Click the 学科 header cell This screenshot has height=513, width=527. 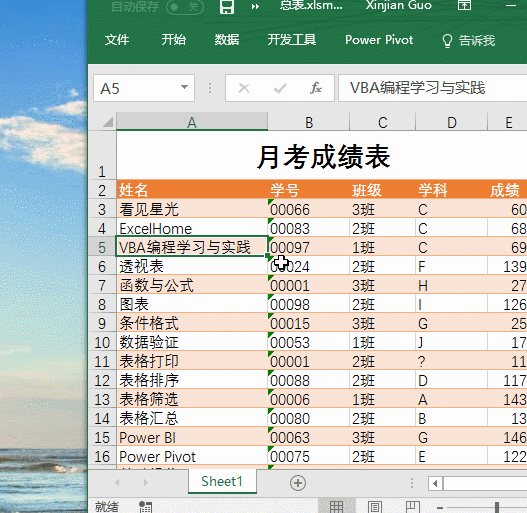(452, 190)
